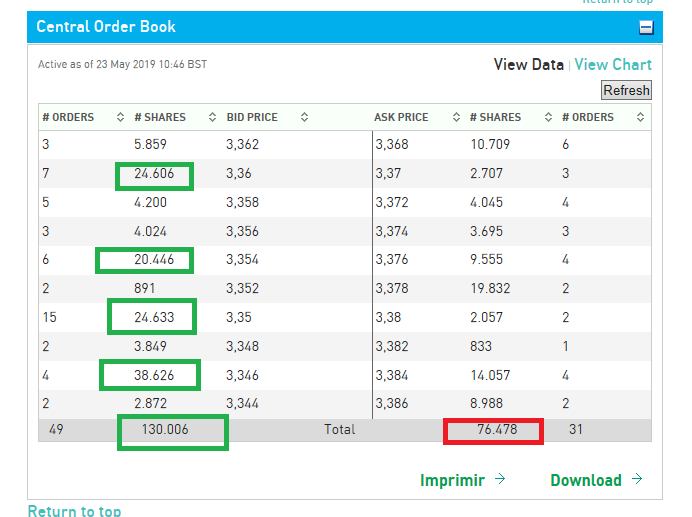Select ask price 3,38 cell
This screenshot has height=517, width=692.
[388, 317]
